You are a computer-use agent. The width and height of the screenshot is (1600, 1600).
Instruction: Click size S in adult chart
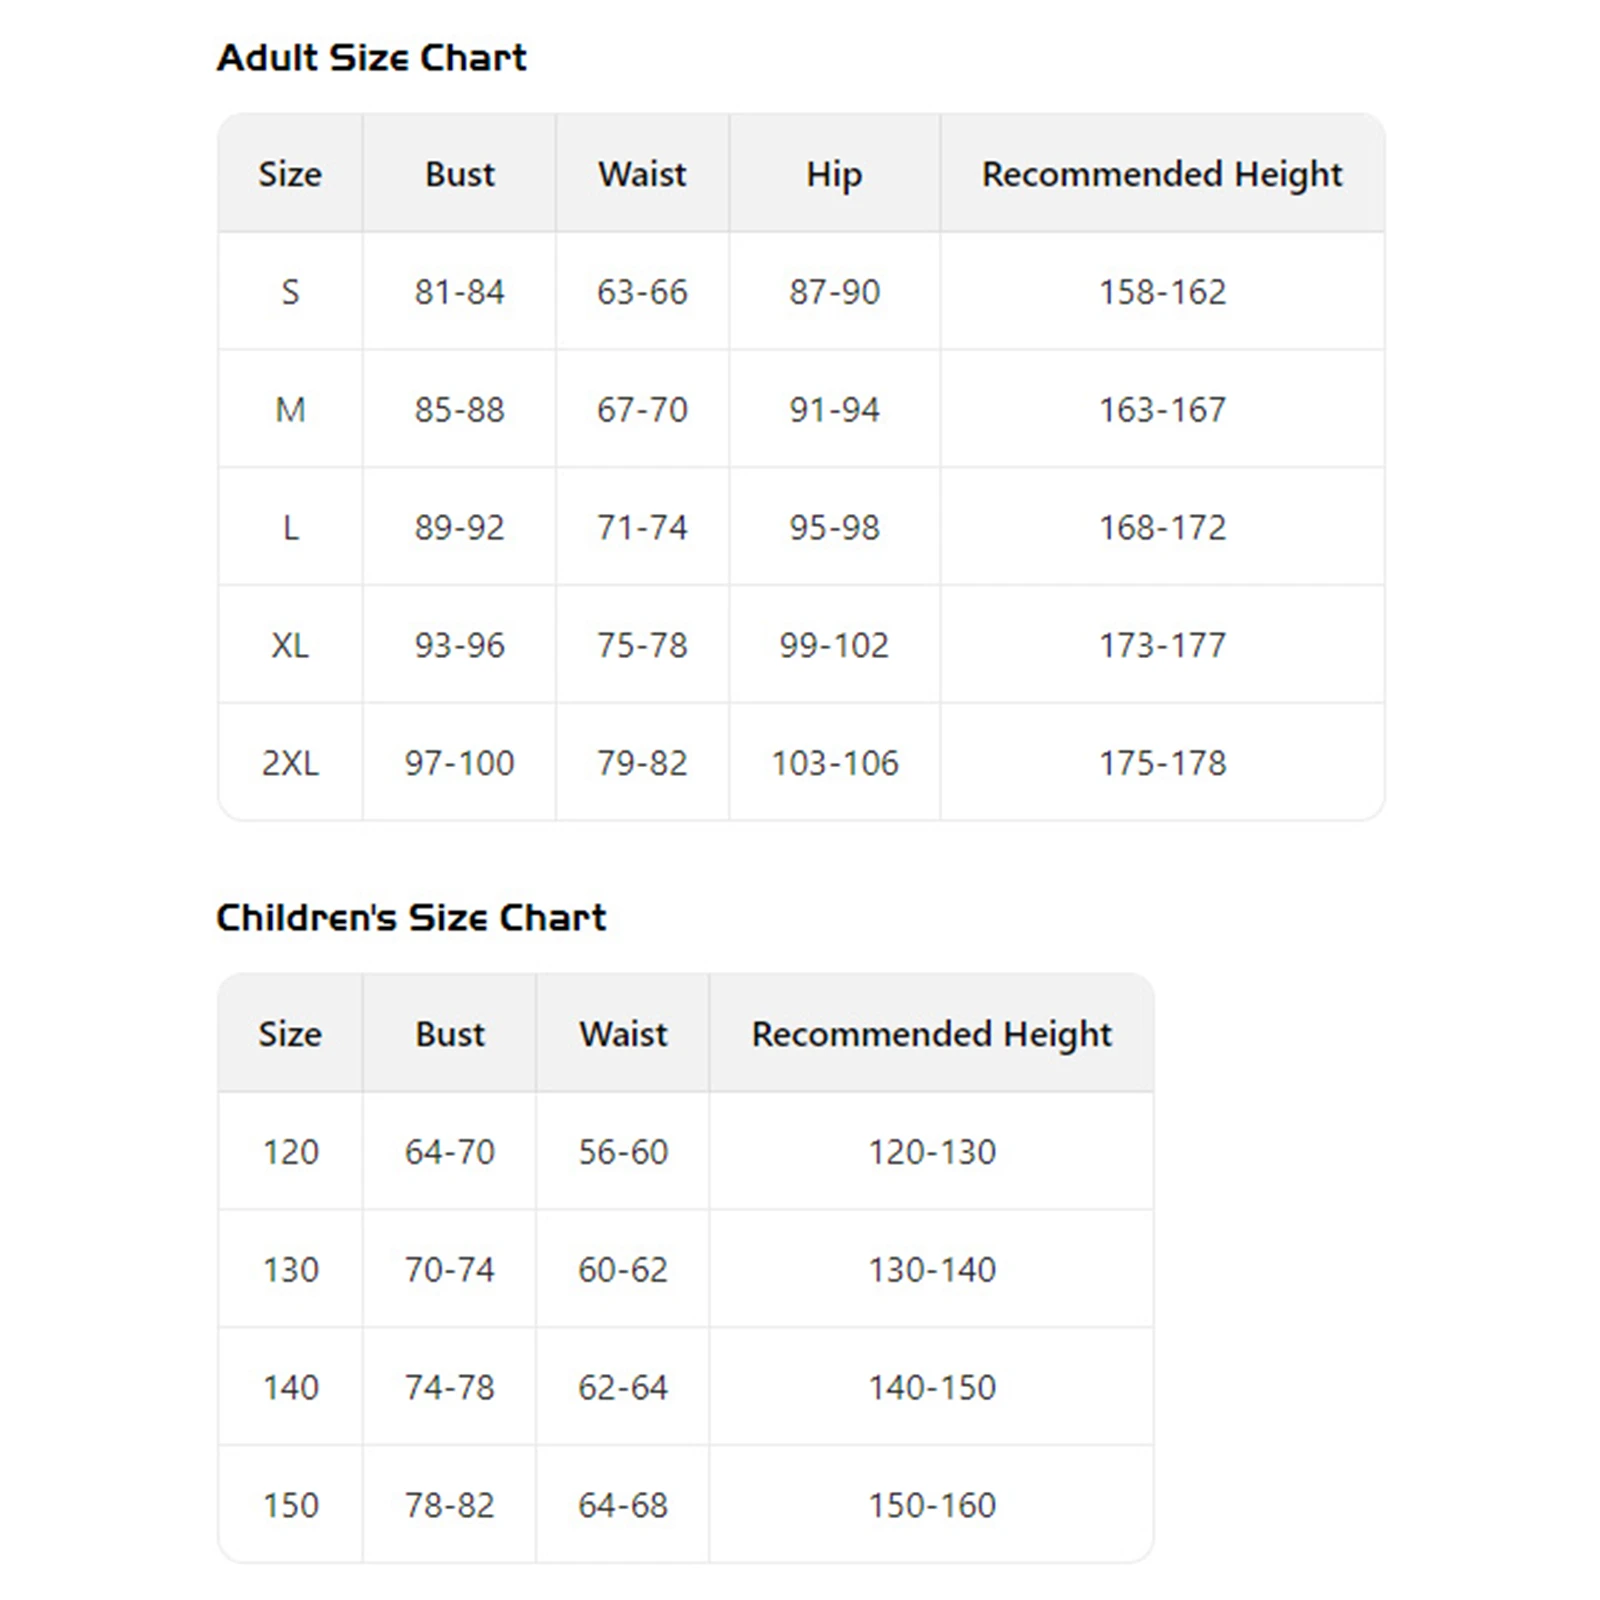click(x=290, y=292)
